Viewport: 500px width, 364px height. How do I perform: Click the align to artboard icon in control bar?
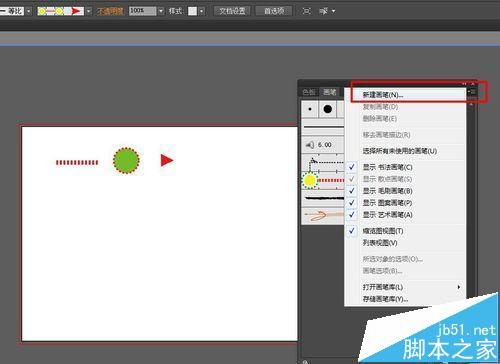pos(306,11)
